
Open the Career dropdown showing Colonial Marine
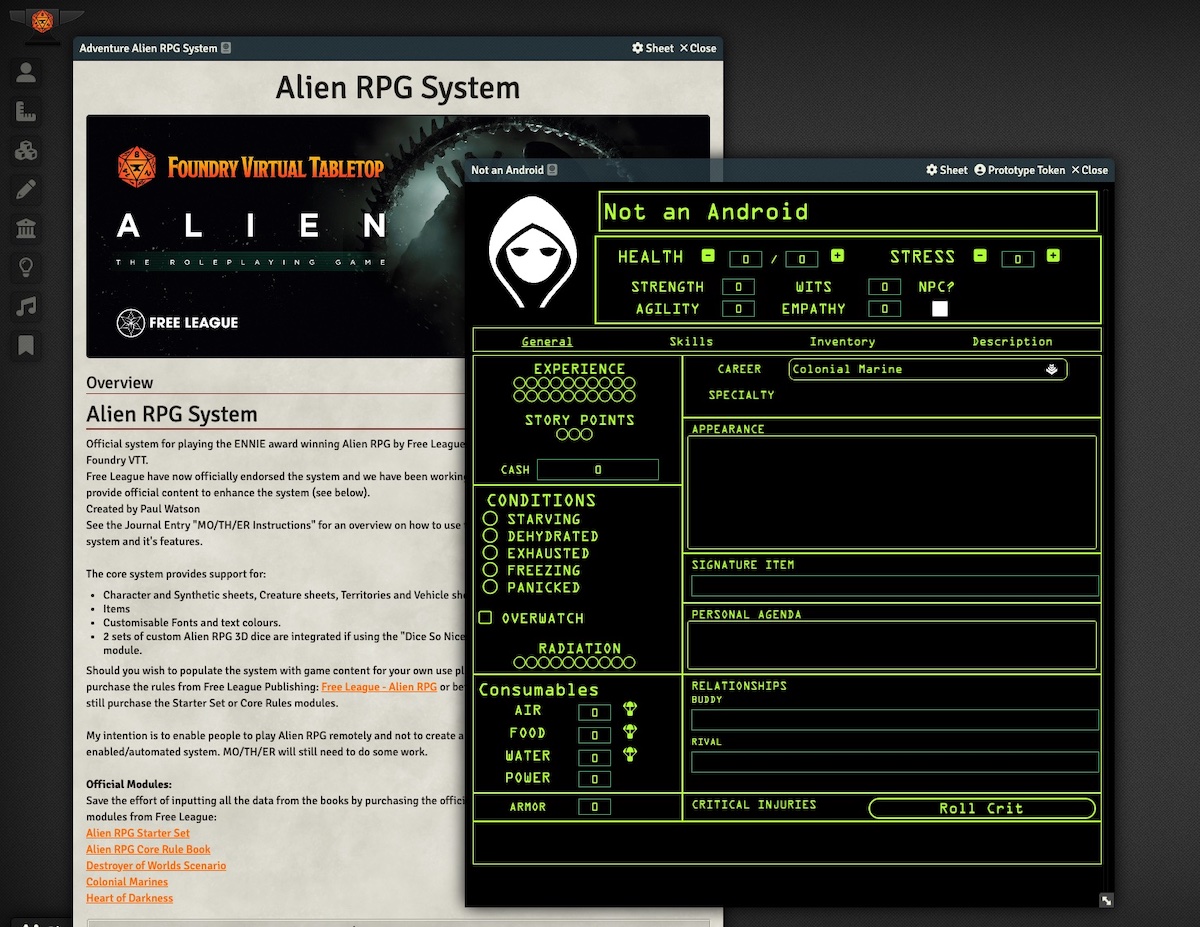point(927,369)
